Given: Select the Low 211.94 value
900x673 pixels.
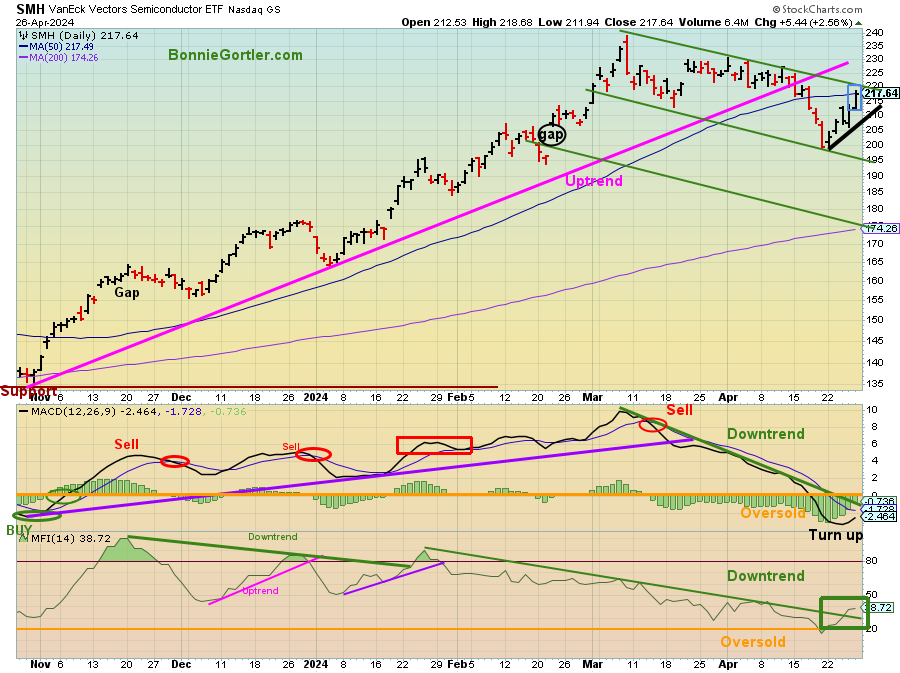Looking at the screenshot, I should click(x=568, y=22).
